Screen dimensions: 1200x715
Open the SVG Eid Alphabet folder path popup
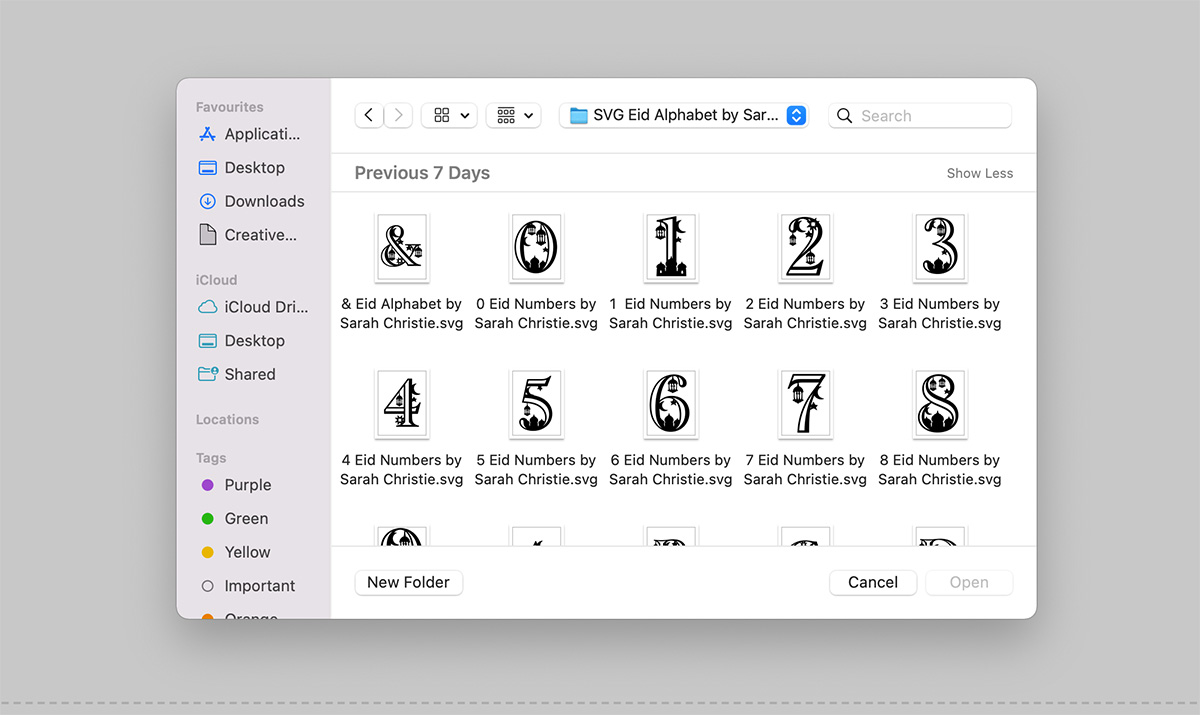pyautogui.click(x=683, y=115)
